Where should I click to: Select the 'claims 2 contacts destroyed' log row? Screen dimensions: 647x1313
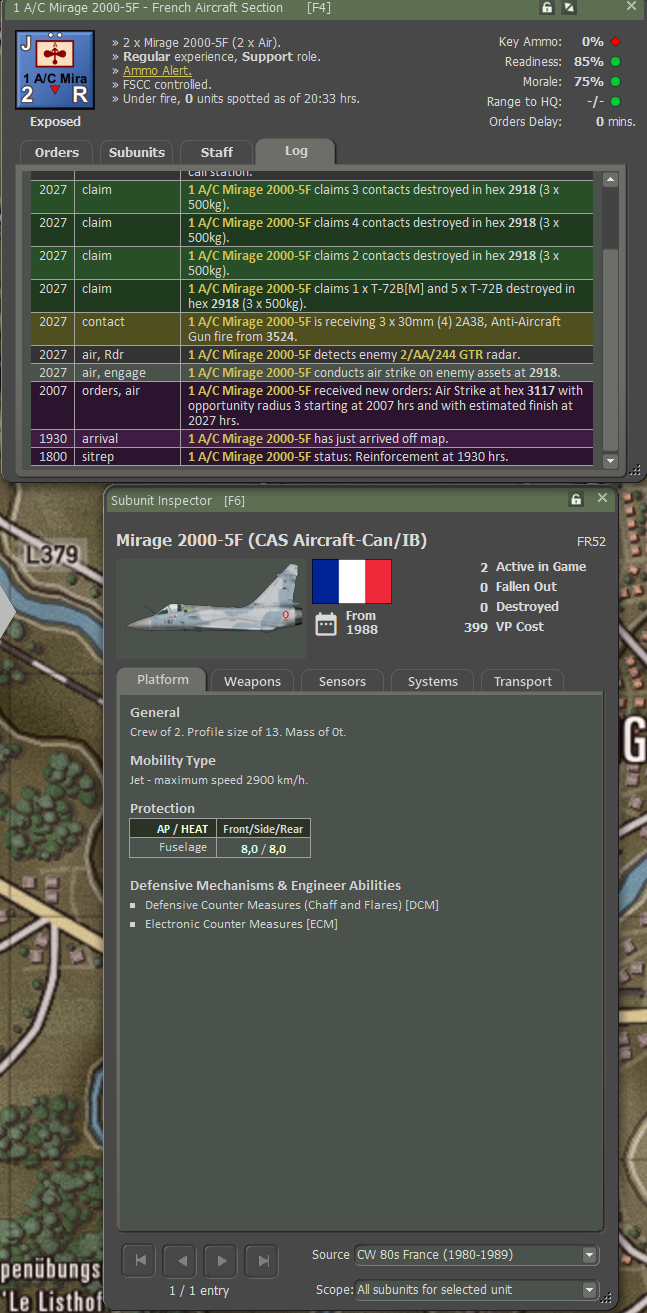point(312,263)
